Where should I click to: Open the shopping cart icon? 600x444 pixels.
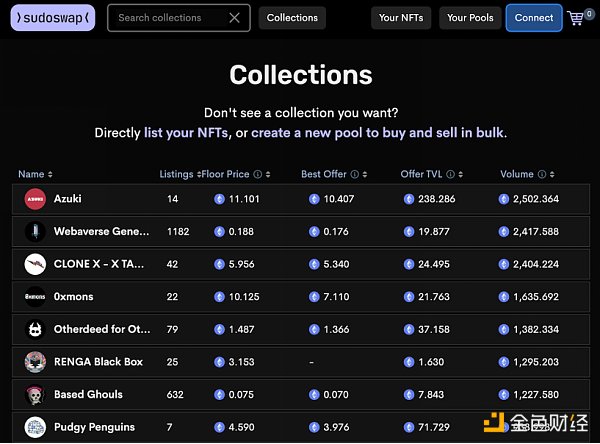tap(576, 18)
